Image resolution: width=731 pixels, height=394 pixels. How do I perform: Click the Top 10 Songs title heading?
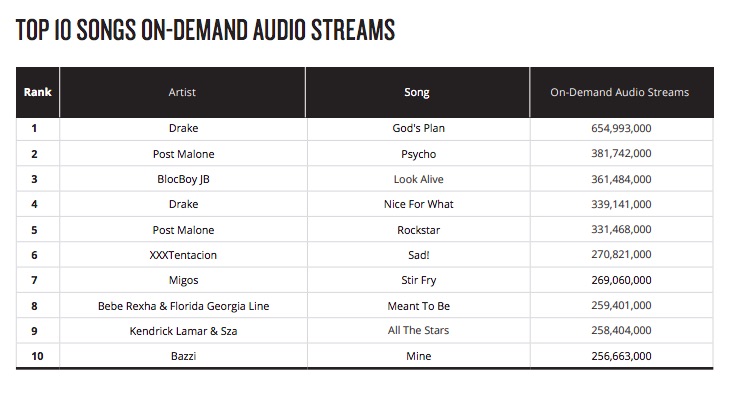pos(205,30)
